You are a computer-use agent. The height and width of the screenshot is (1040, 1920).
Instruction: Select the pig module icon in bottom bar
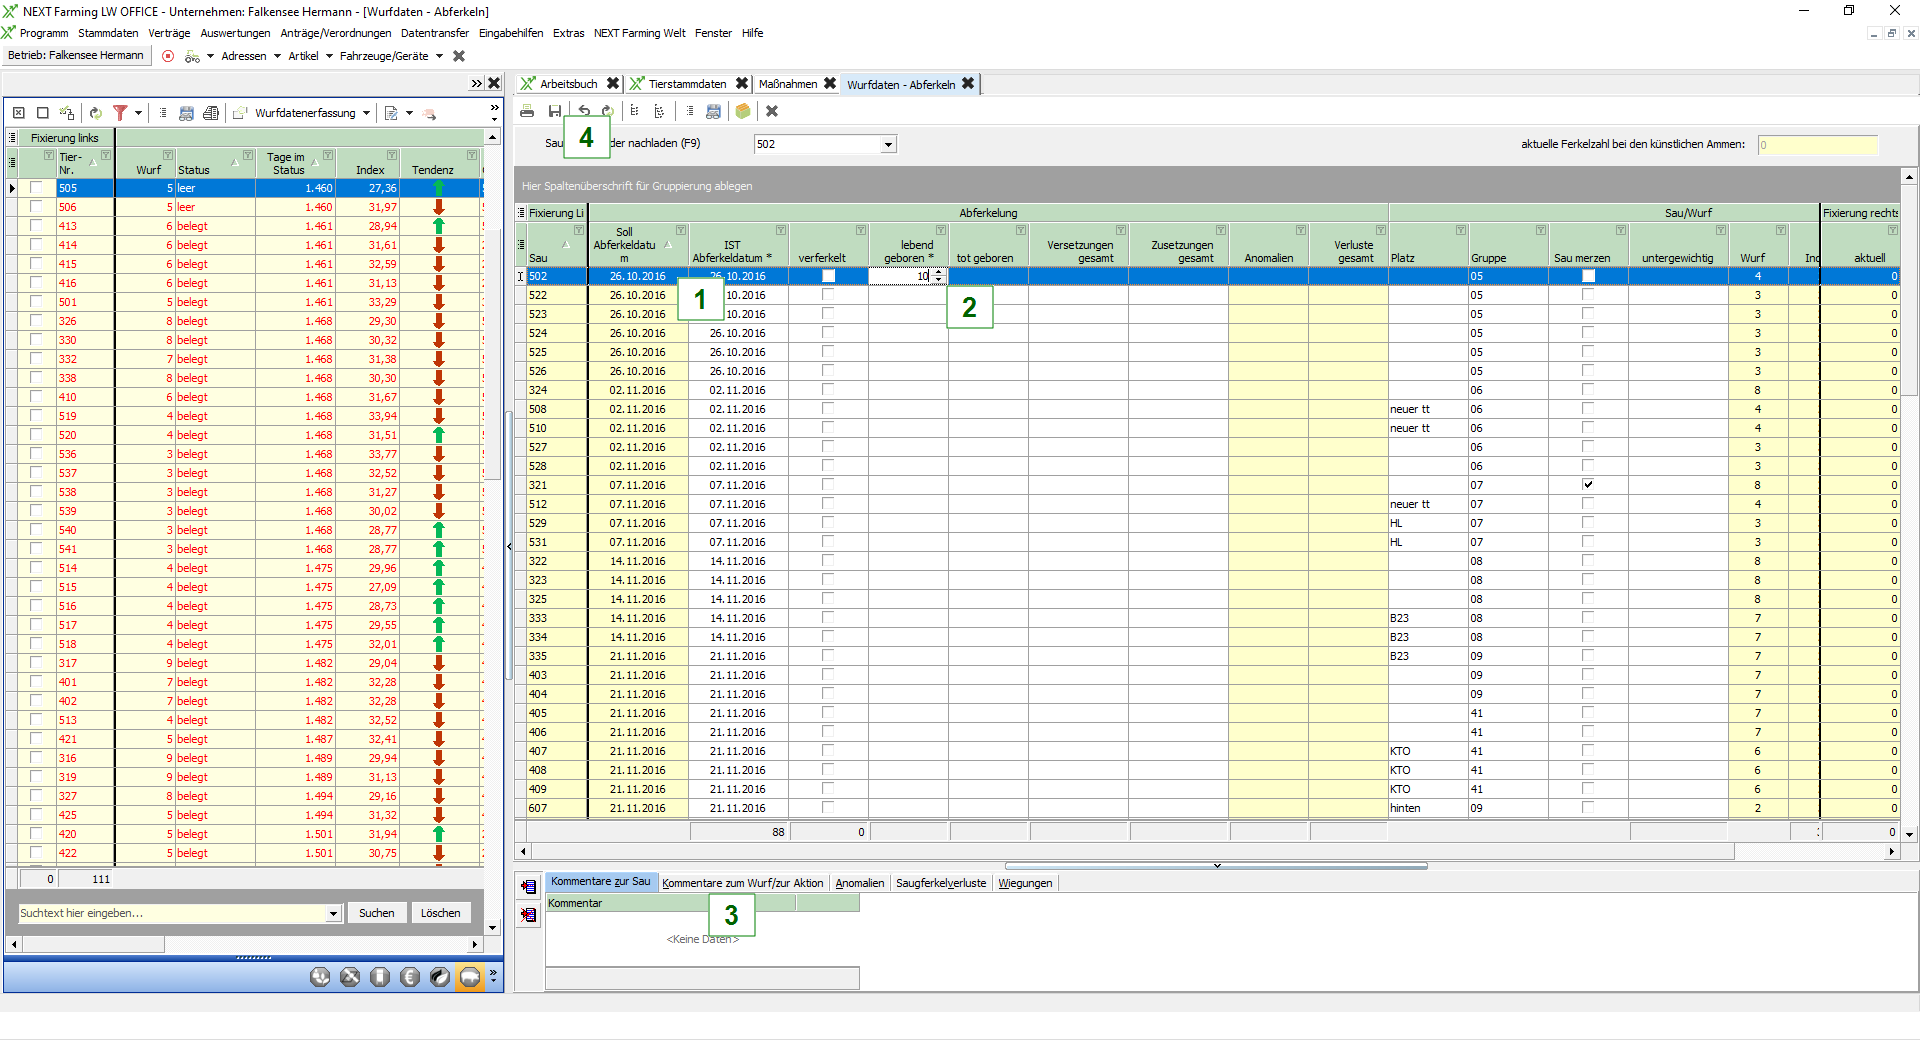tap(470, 977)
